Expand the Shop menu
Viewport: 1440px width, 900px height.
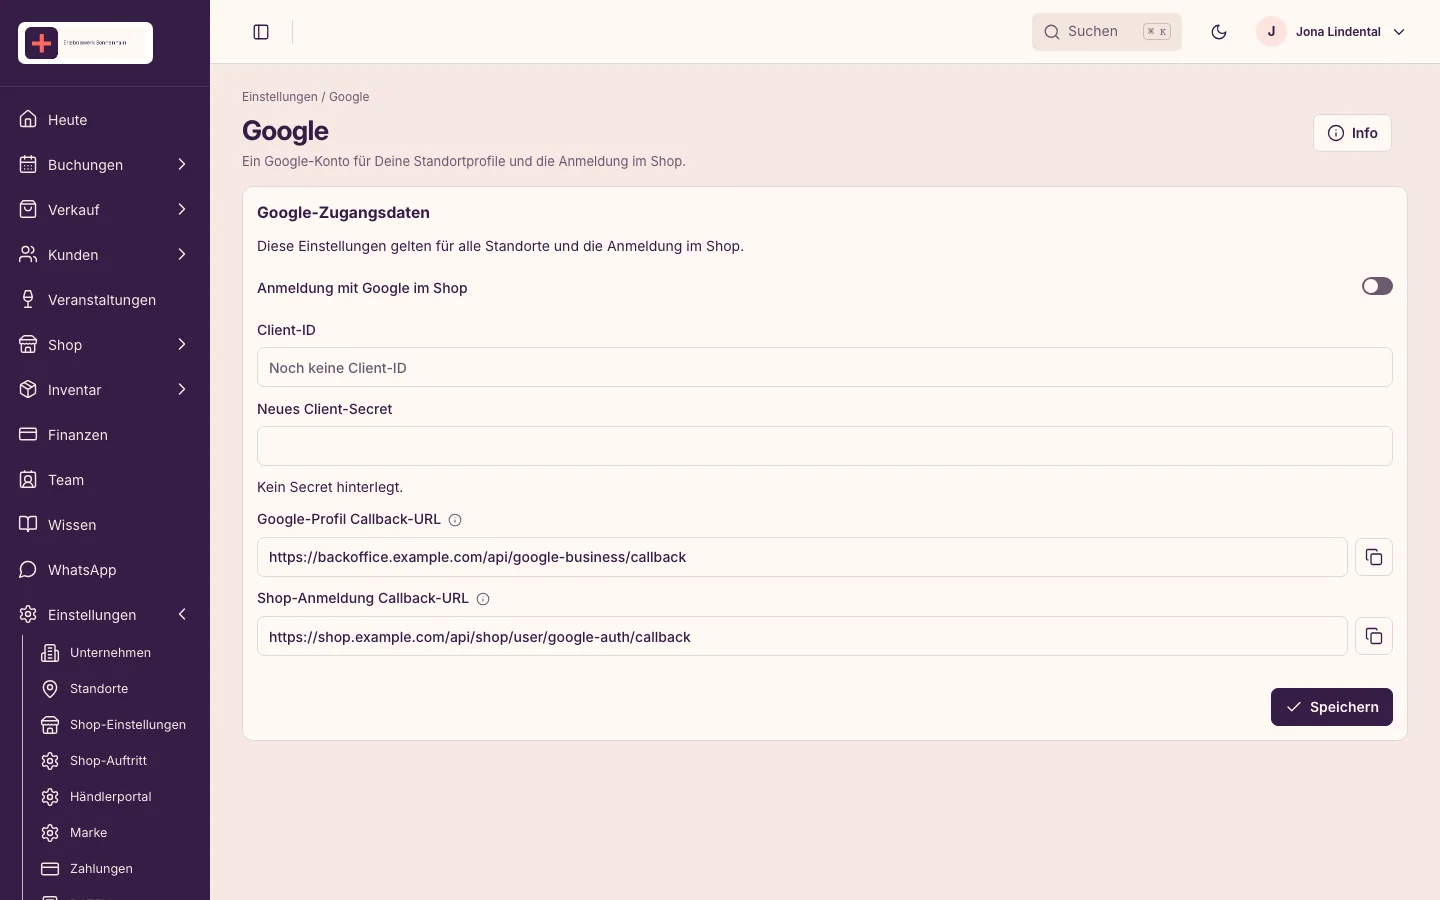105,345
